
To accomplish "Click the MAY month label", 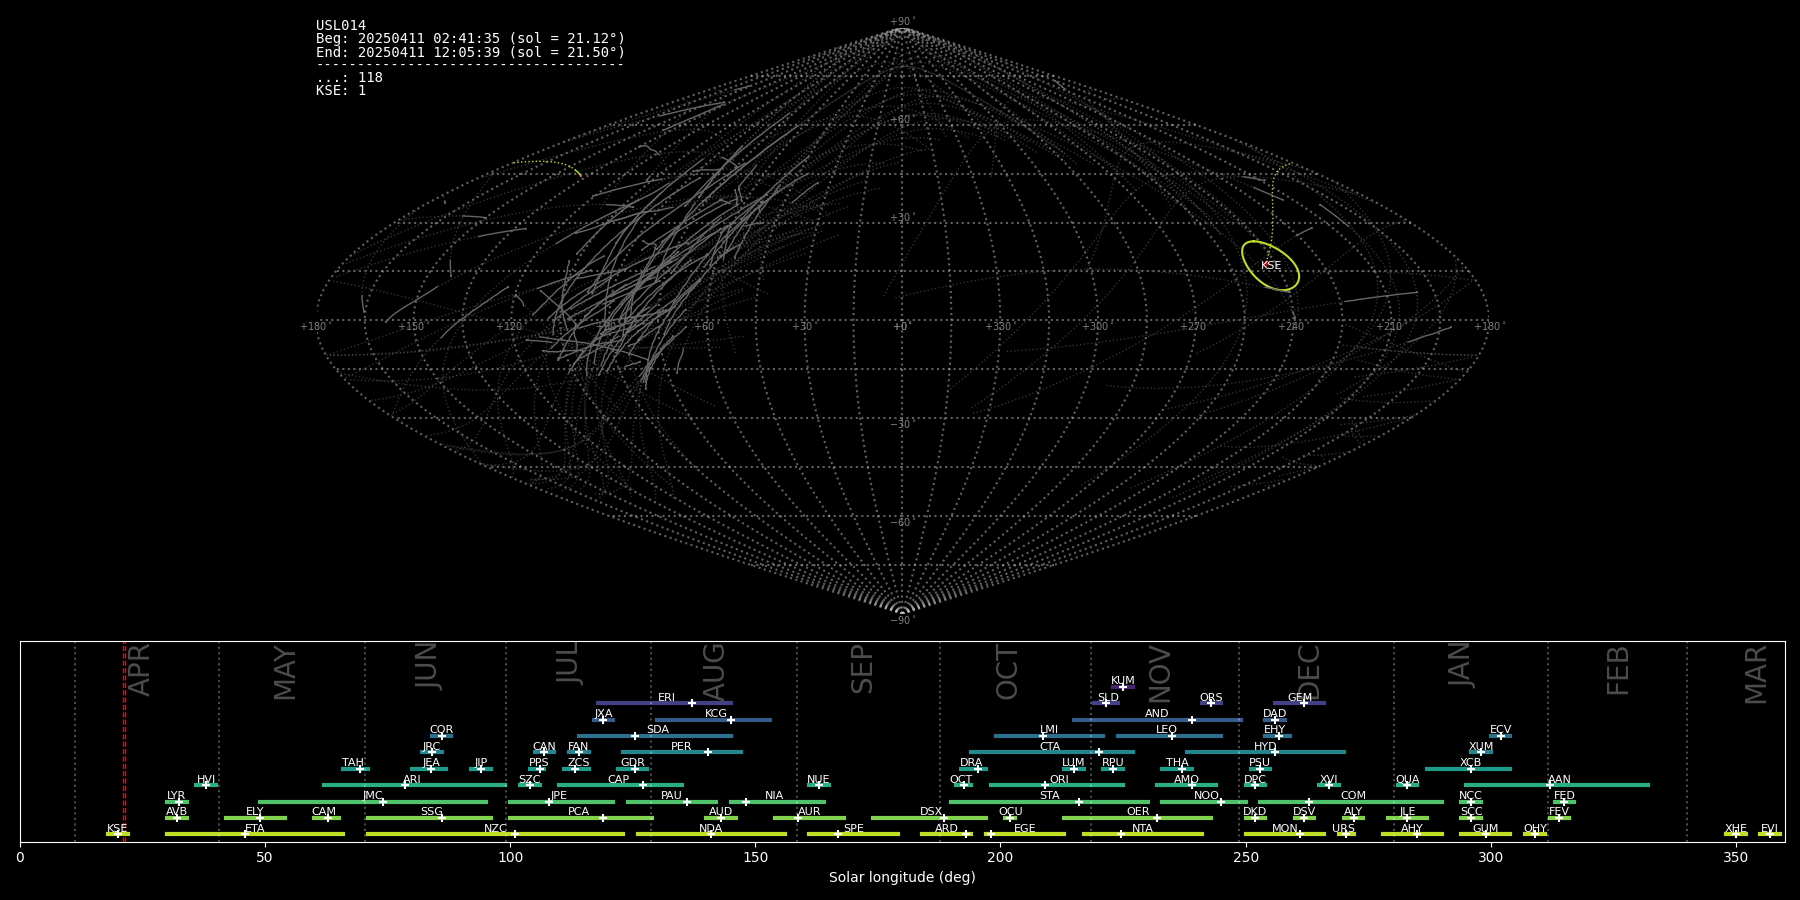I will (x=285, y=673).
